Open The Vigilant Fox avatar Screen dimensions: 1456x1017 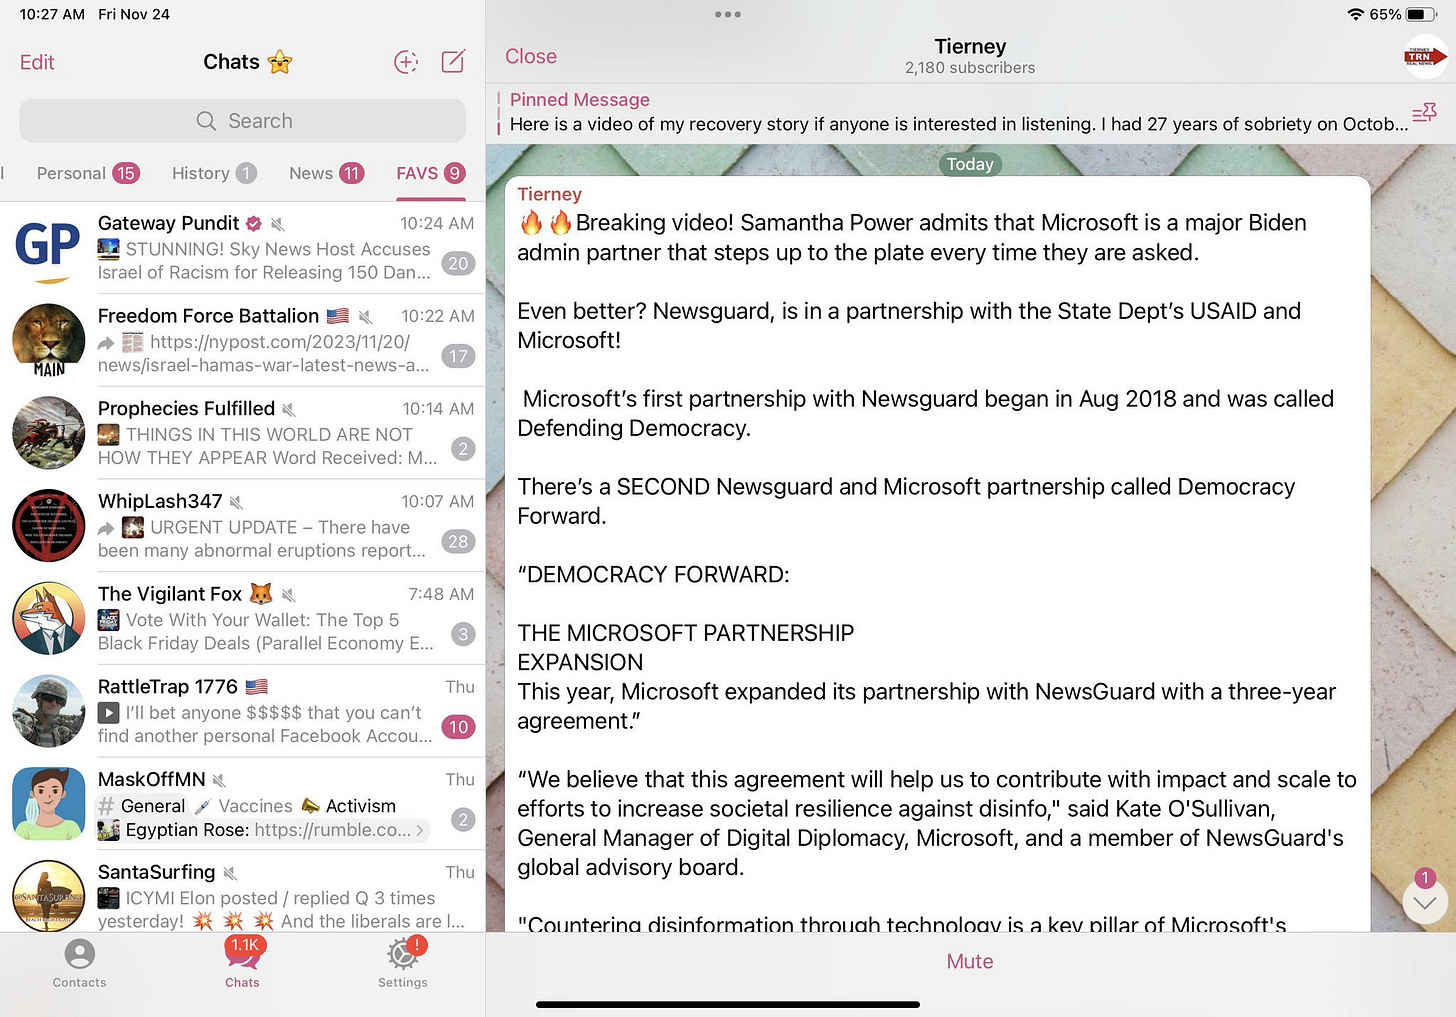49,619
